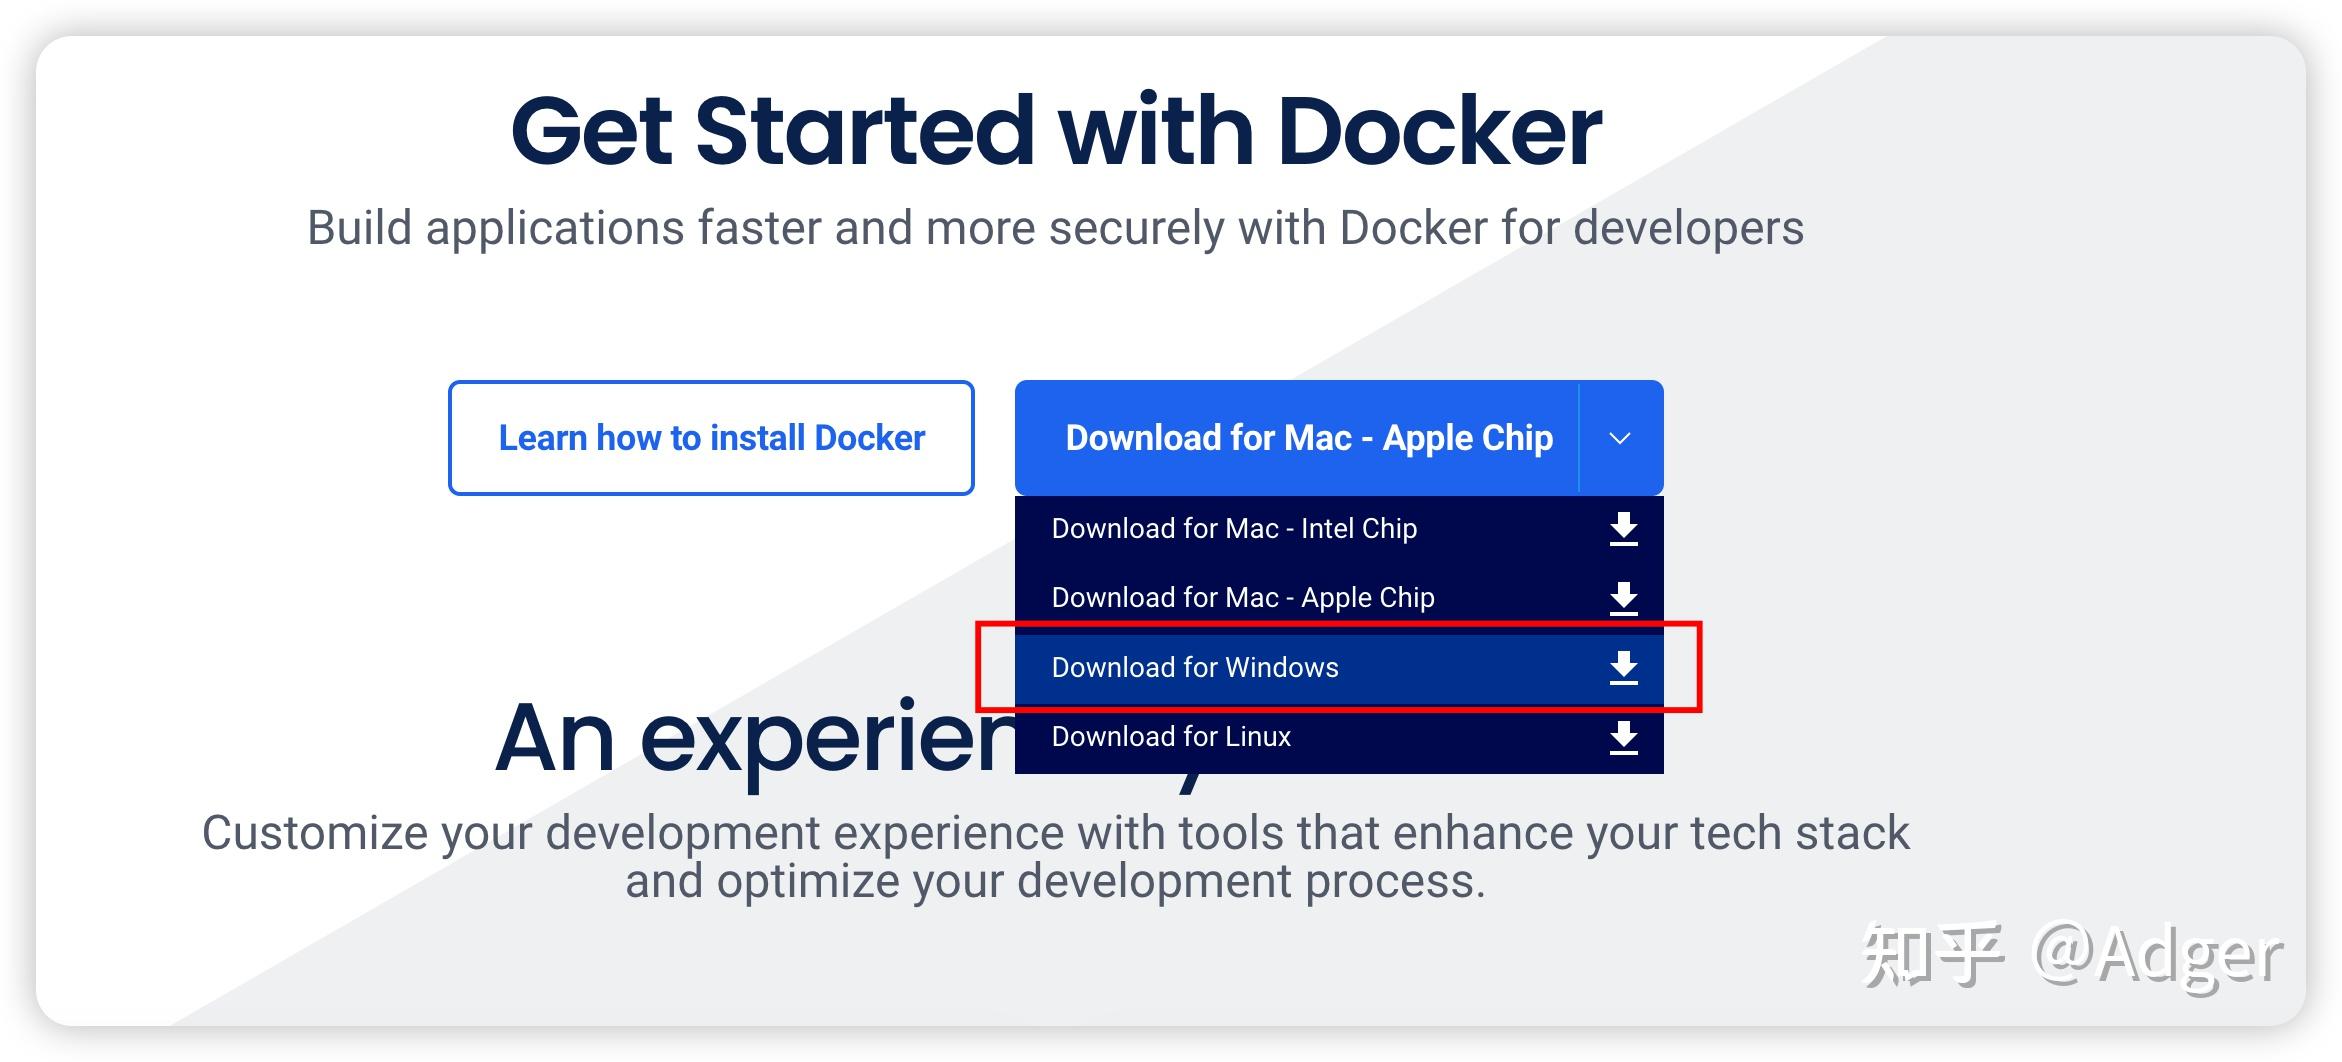Collapse the download options chevron arrow

(1621, 437)
